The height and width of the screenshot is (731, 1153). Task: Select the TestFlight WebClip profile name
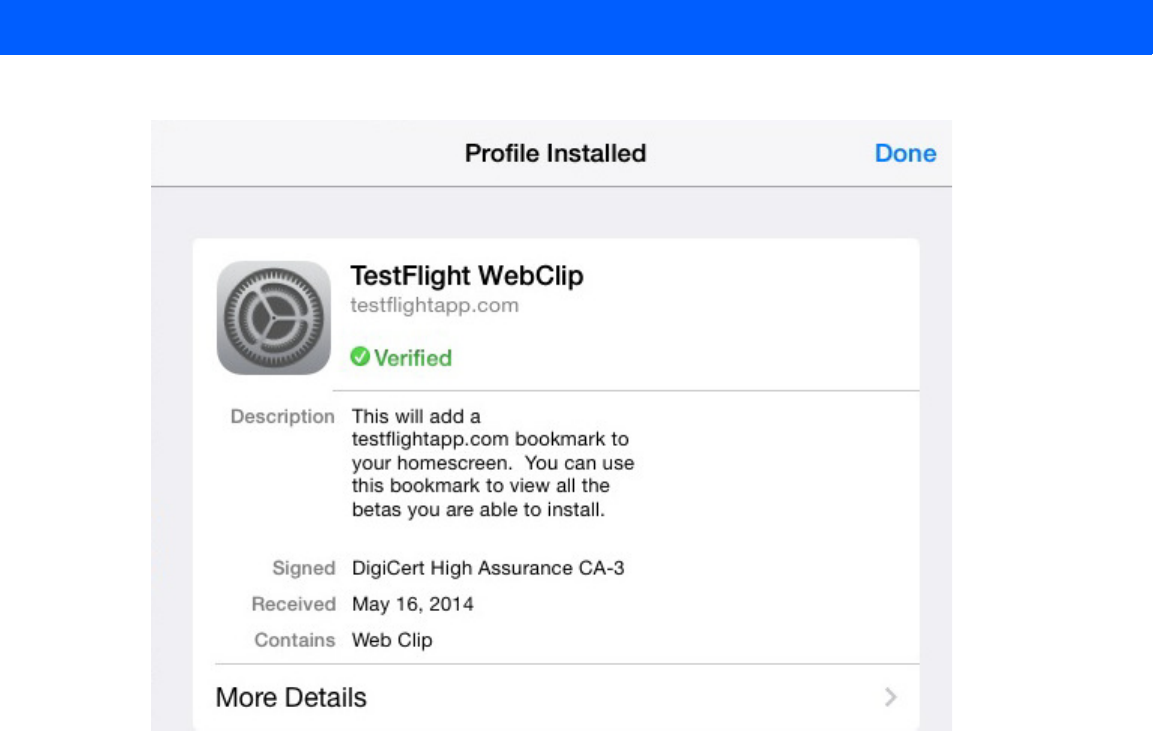(467, 276)
